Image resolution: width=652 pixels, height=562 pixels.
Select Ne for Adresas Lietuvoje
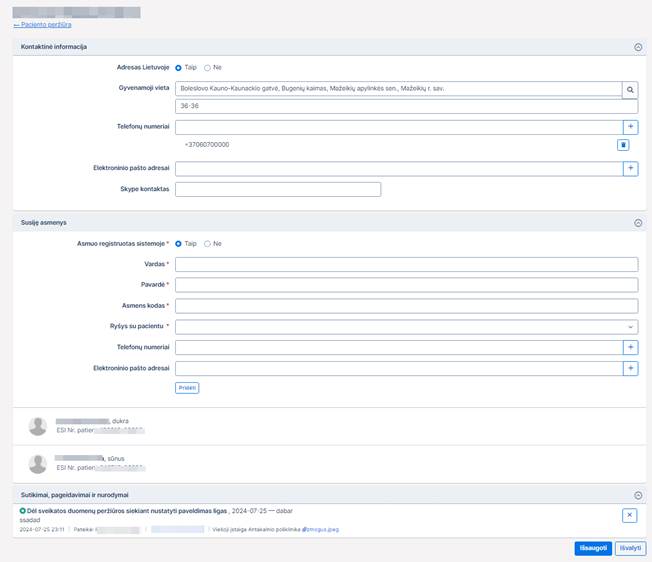point(207,67)
